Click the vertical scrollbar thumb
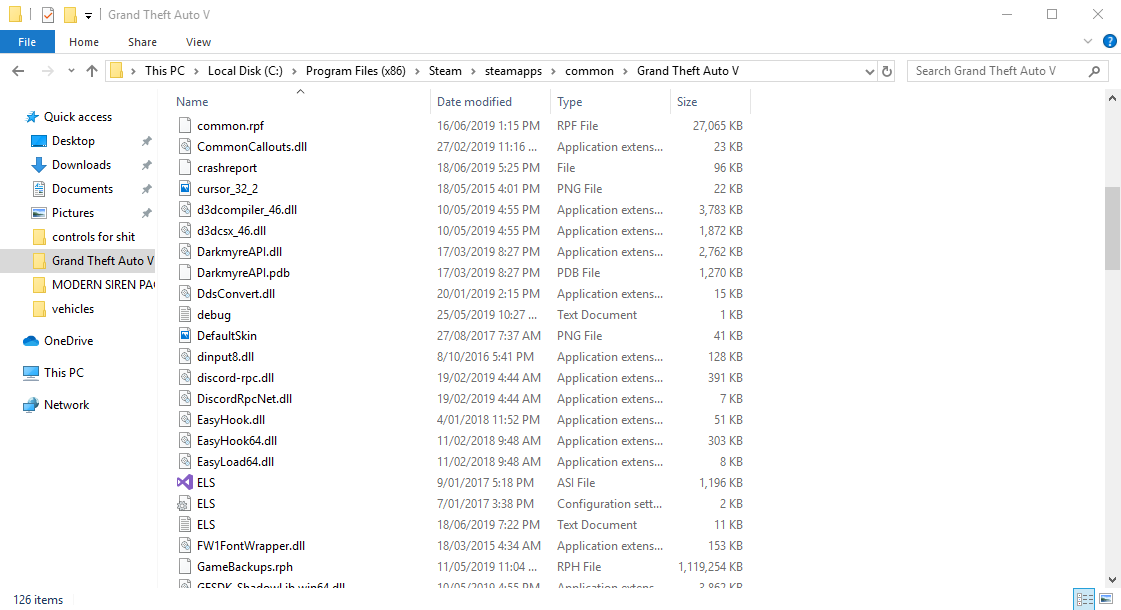Viewport: 1121px width, 610px height. [1112, 228]
